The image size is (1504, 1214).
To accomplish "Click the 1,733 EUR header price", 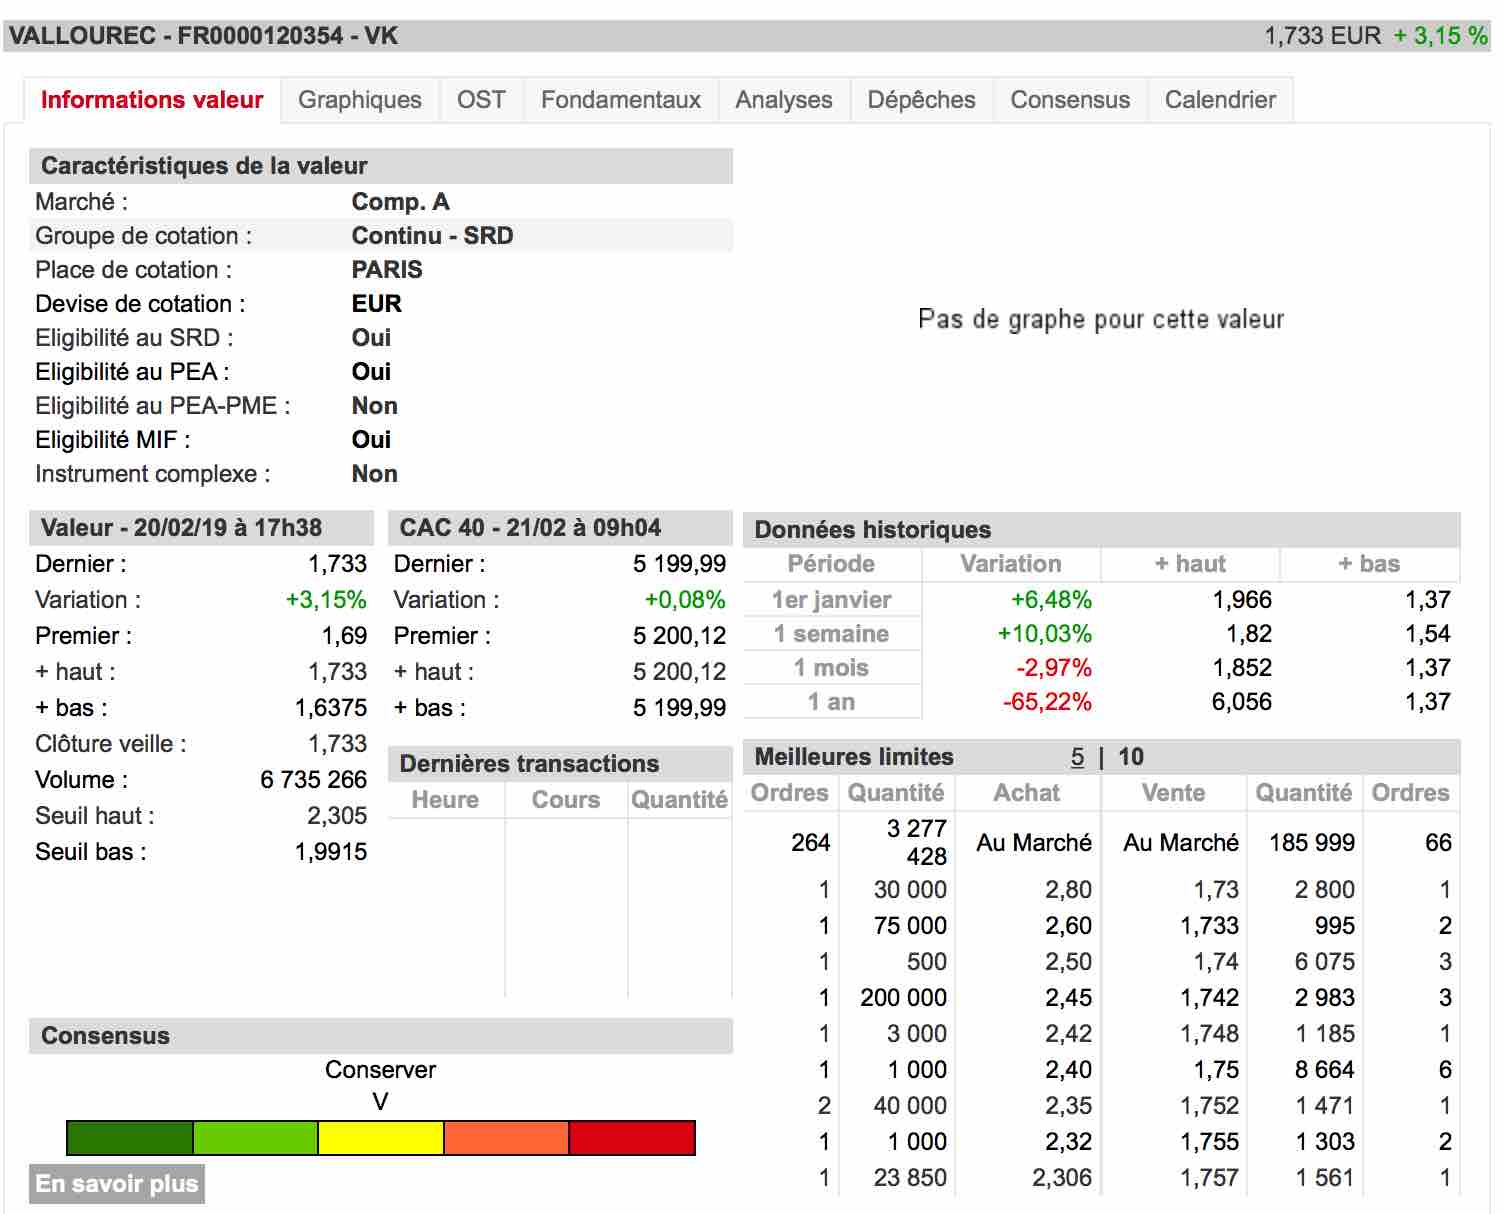I will click(x=1322, y=36).
